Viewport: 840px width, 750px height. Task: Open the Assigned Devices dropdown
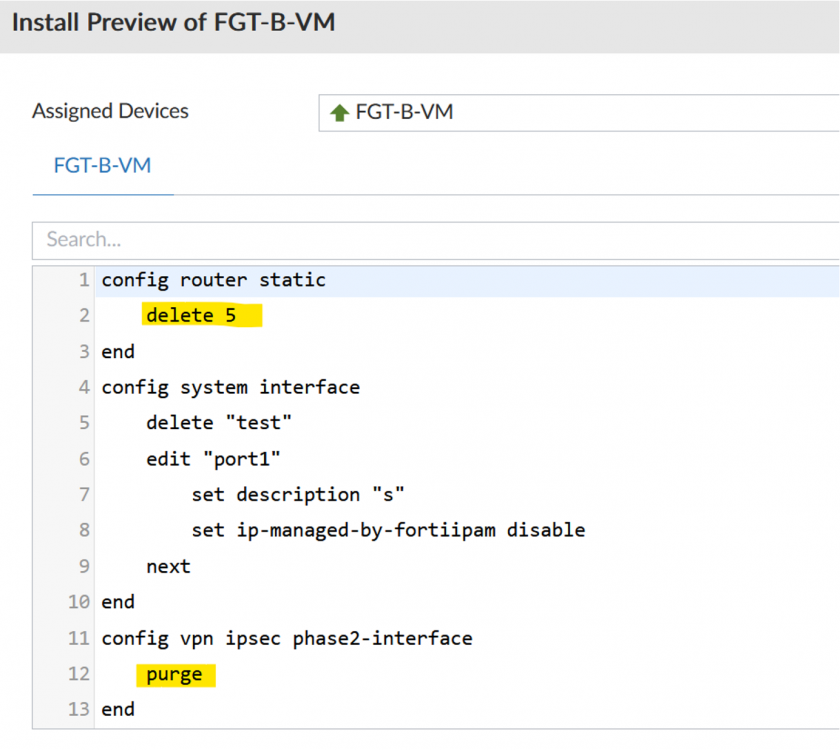tap(580, 112)
